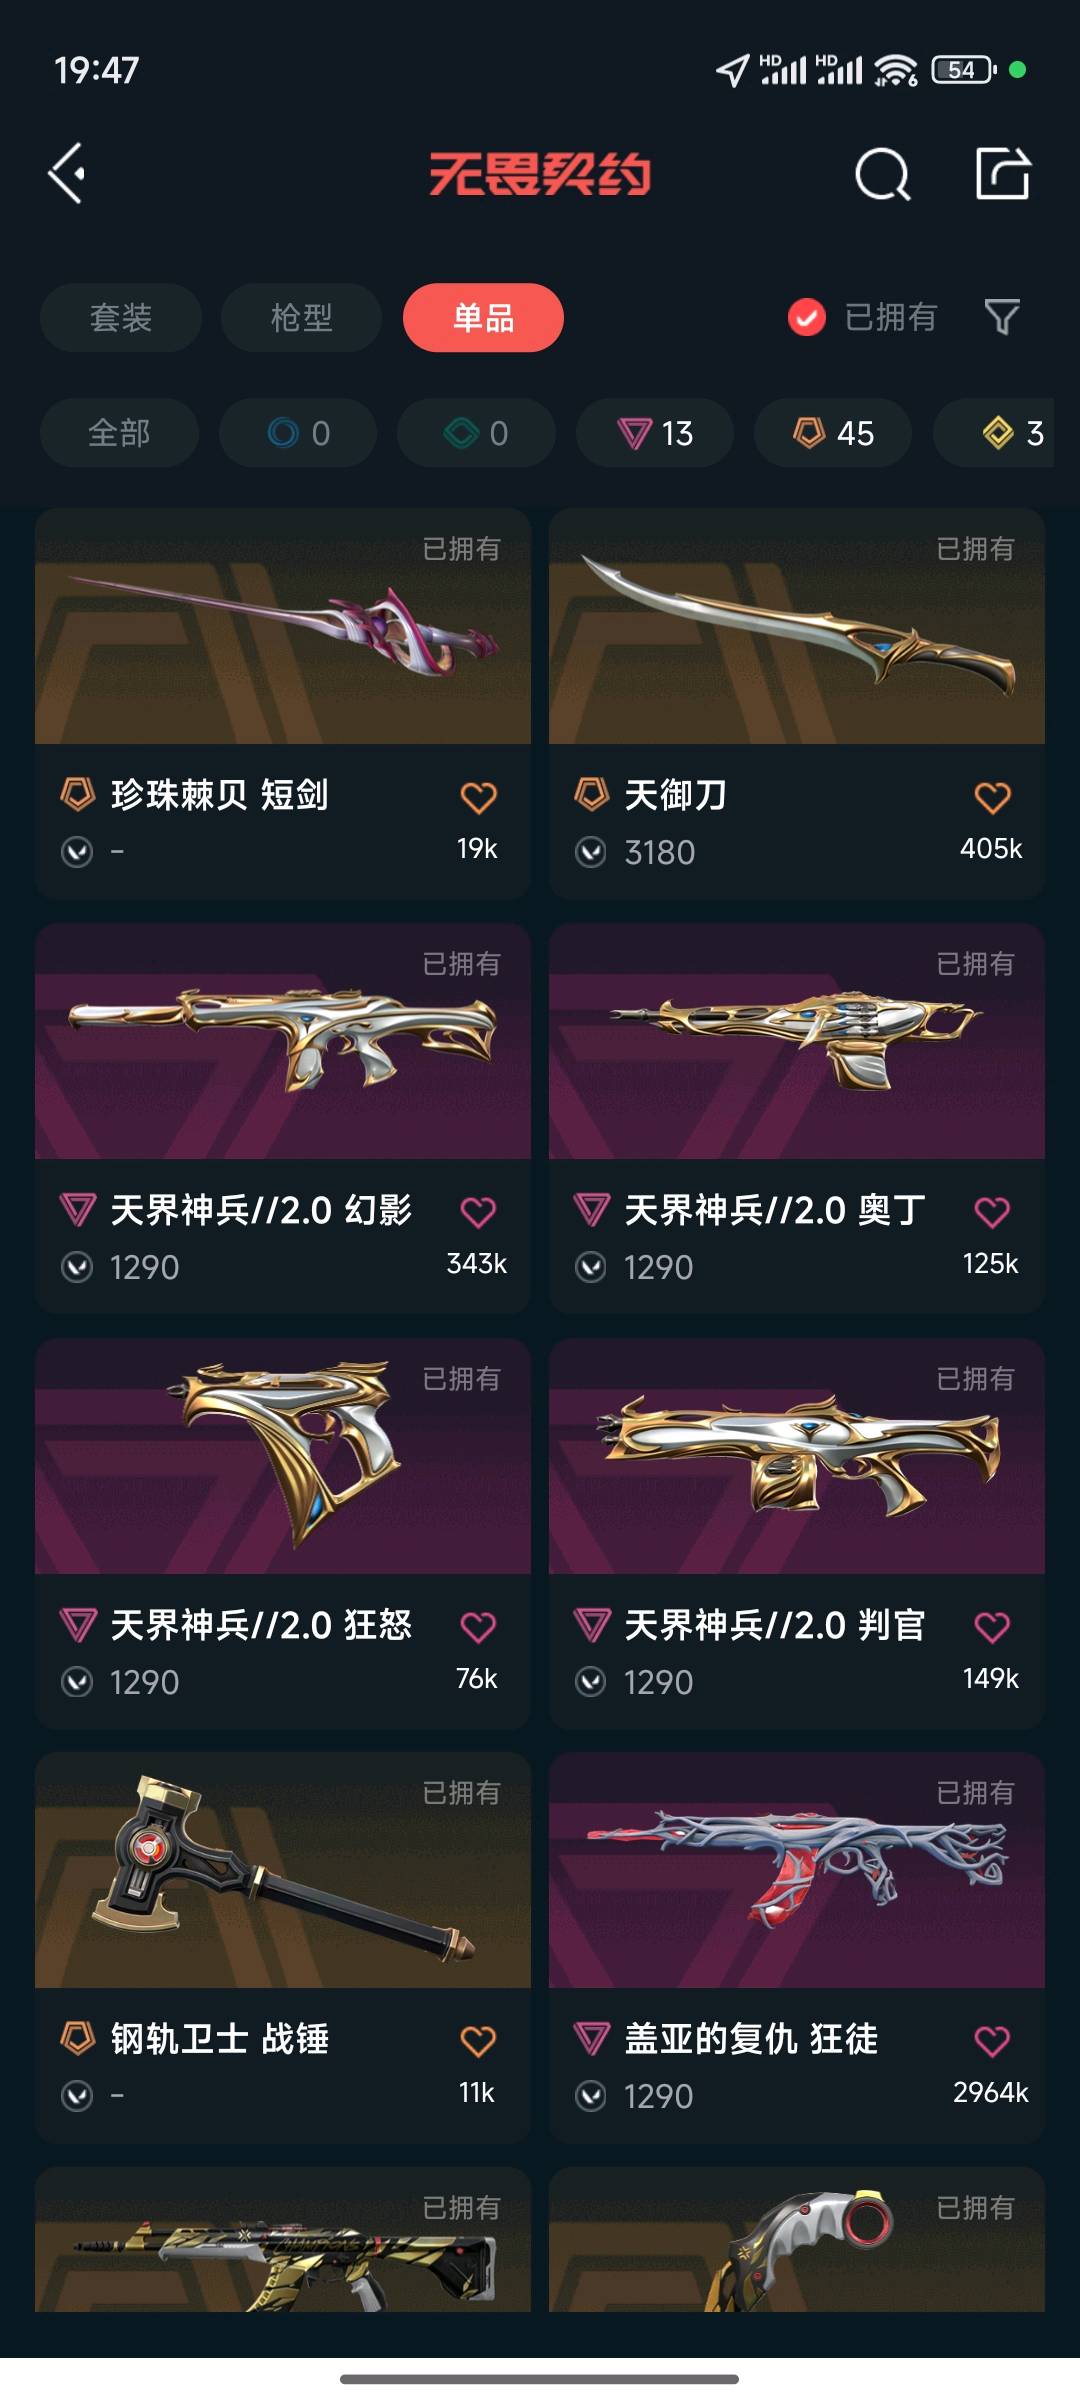
Task: Favorite 天御刀 with heart icon
Action: pos(992,797)
